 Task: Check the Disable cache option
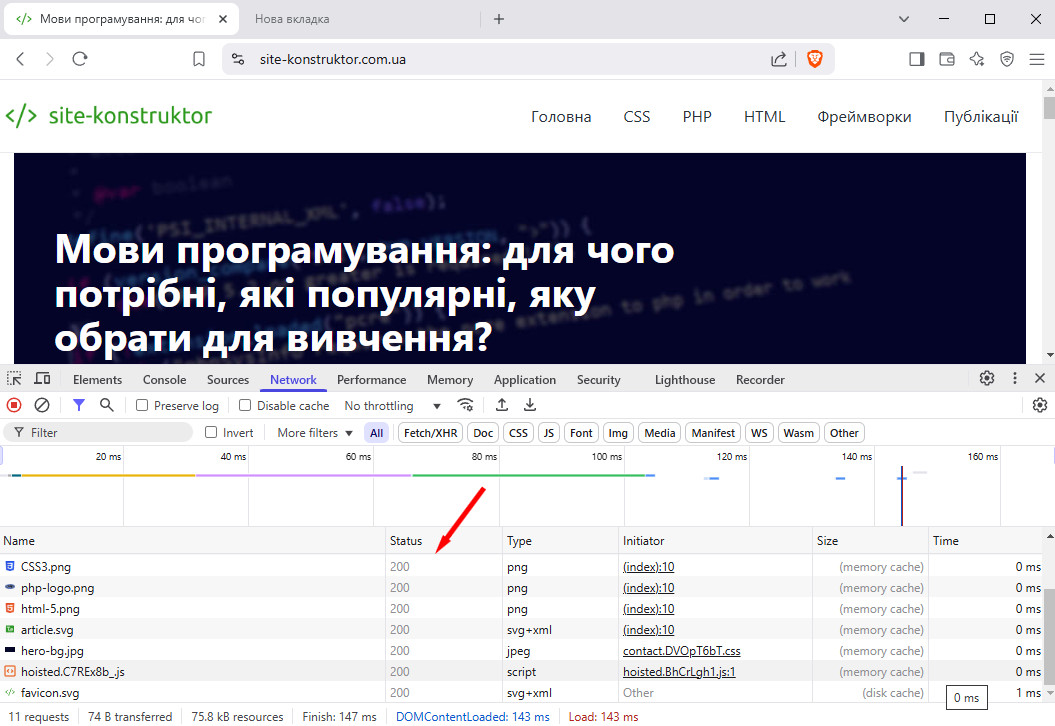tap(245, 405)
